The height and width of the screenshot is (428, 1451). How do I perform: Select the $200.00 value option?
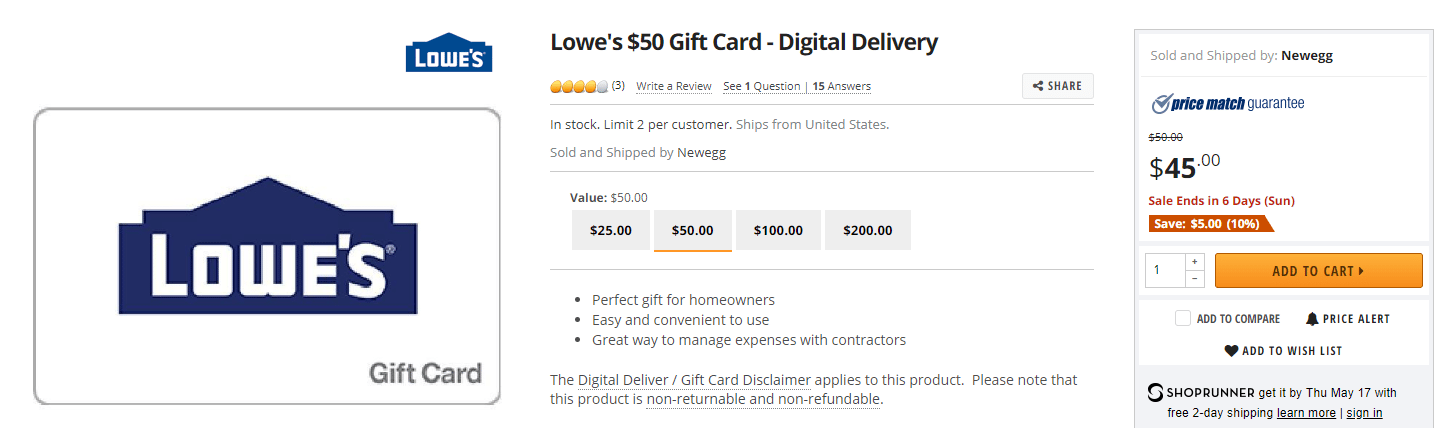[868, 230]
